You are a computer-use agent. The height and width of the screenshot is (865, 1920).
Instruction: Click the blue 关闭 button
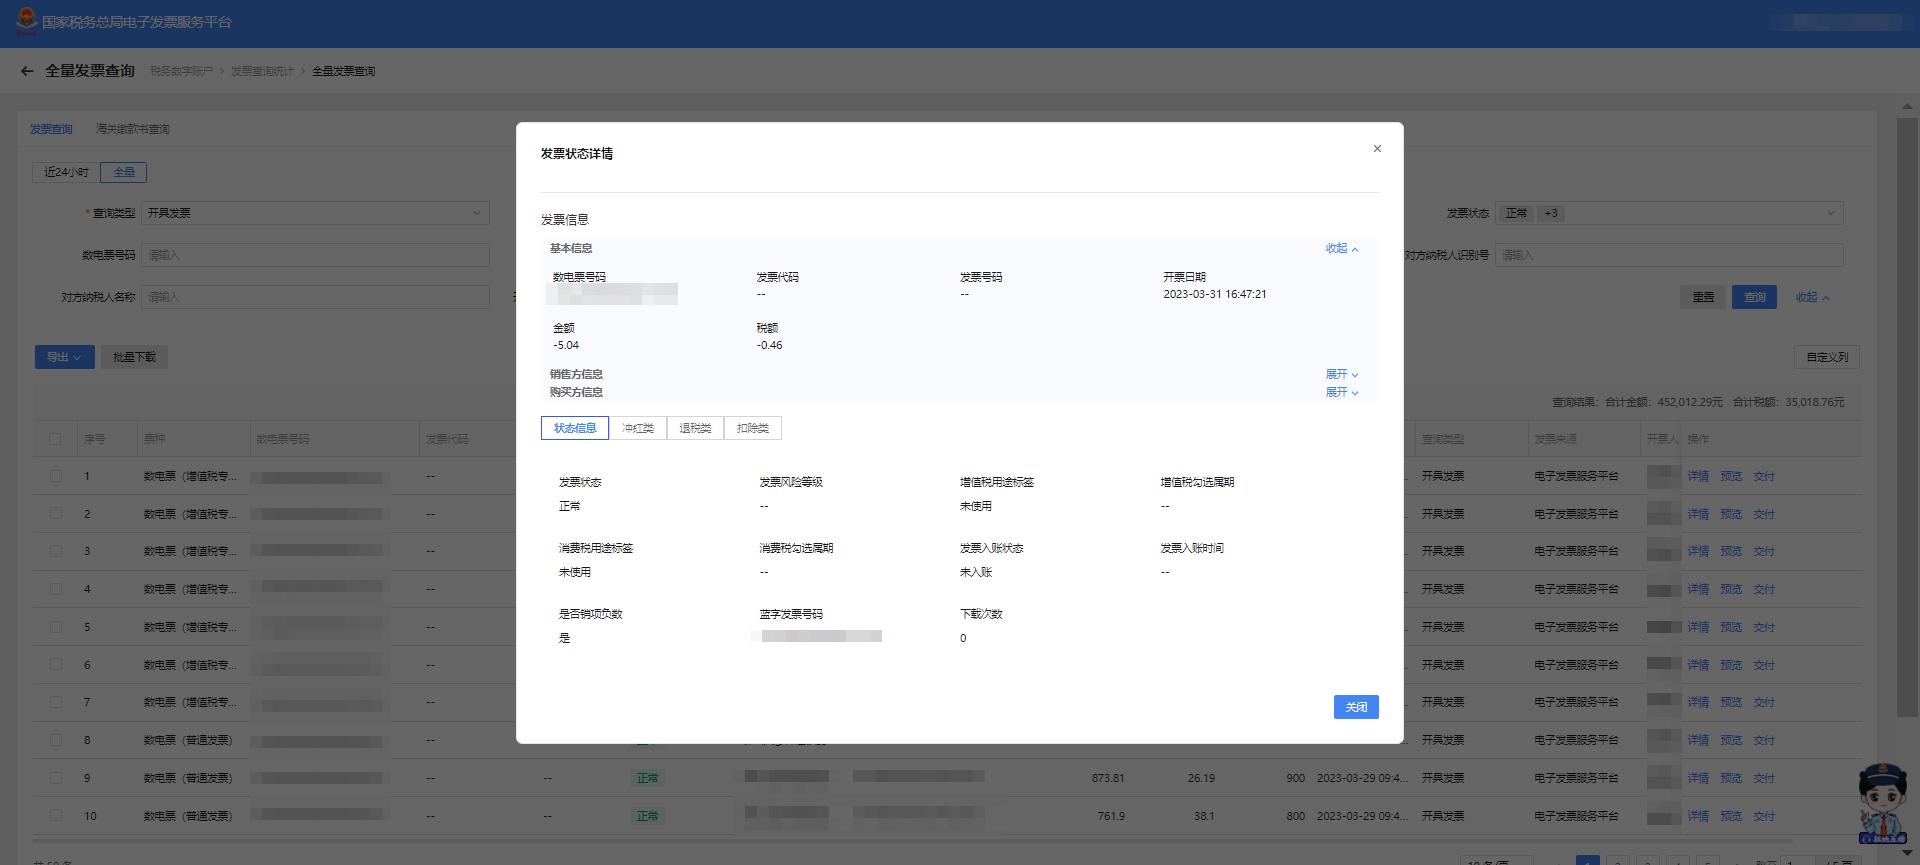pyautogui.click(x=1355, y=707)
